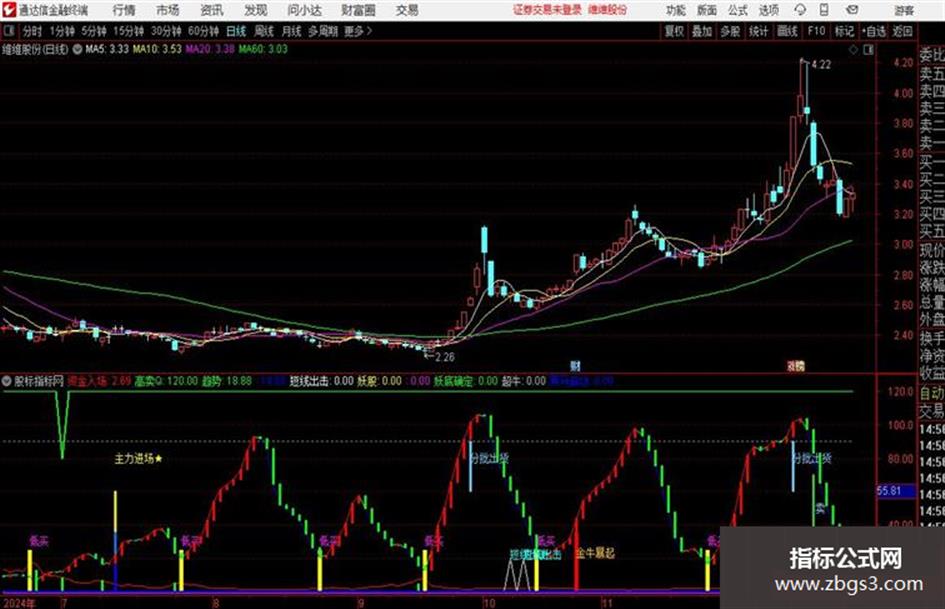Expand the 更多 periods menu
Viewport: 945px width, 609px height.
click(358, 31)
